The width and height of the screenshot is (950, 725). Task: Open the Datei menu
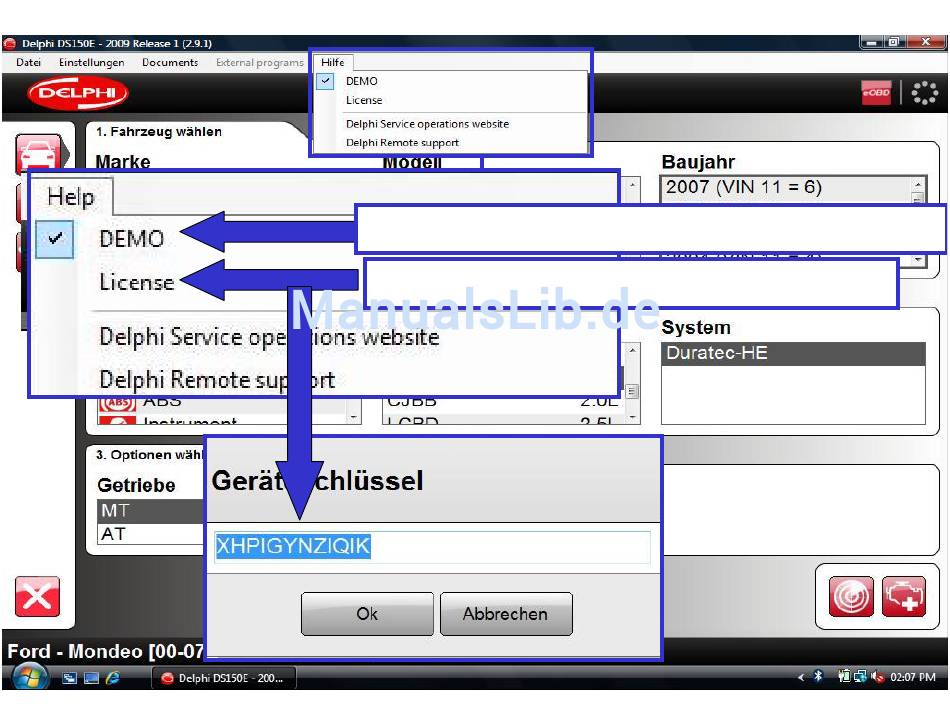coord(28,62)
